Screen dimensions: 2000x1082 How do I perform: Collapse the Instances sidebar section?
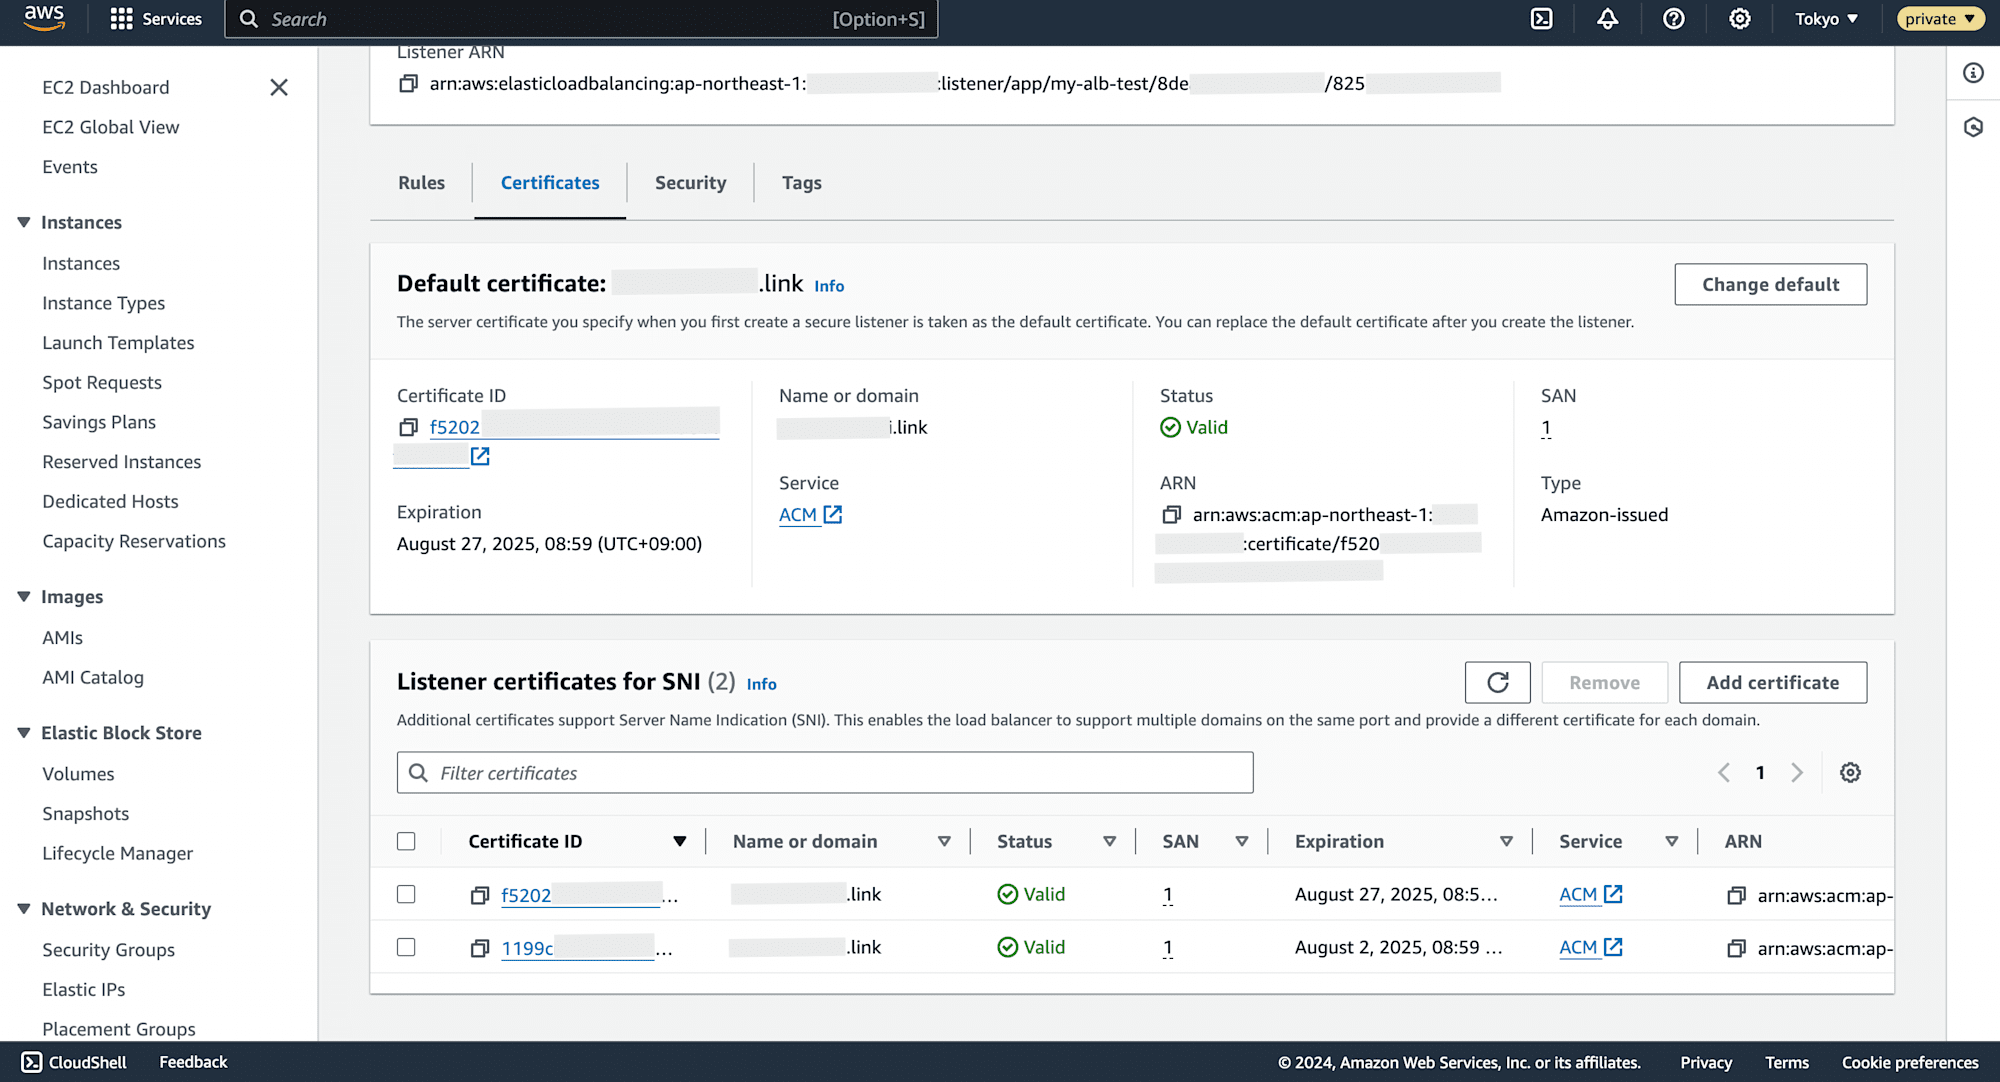24,222
